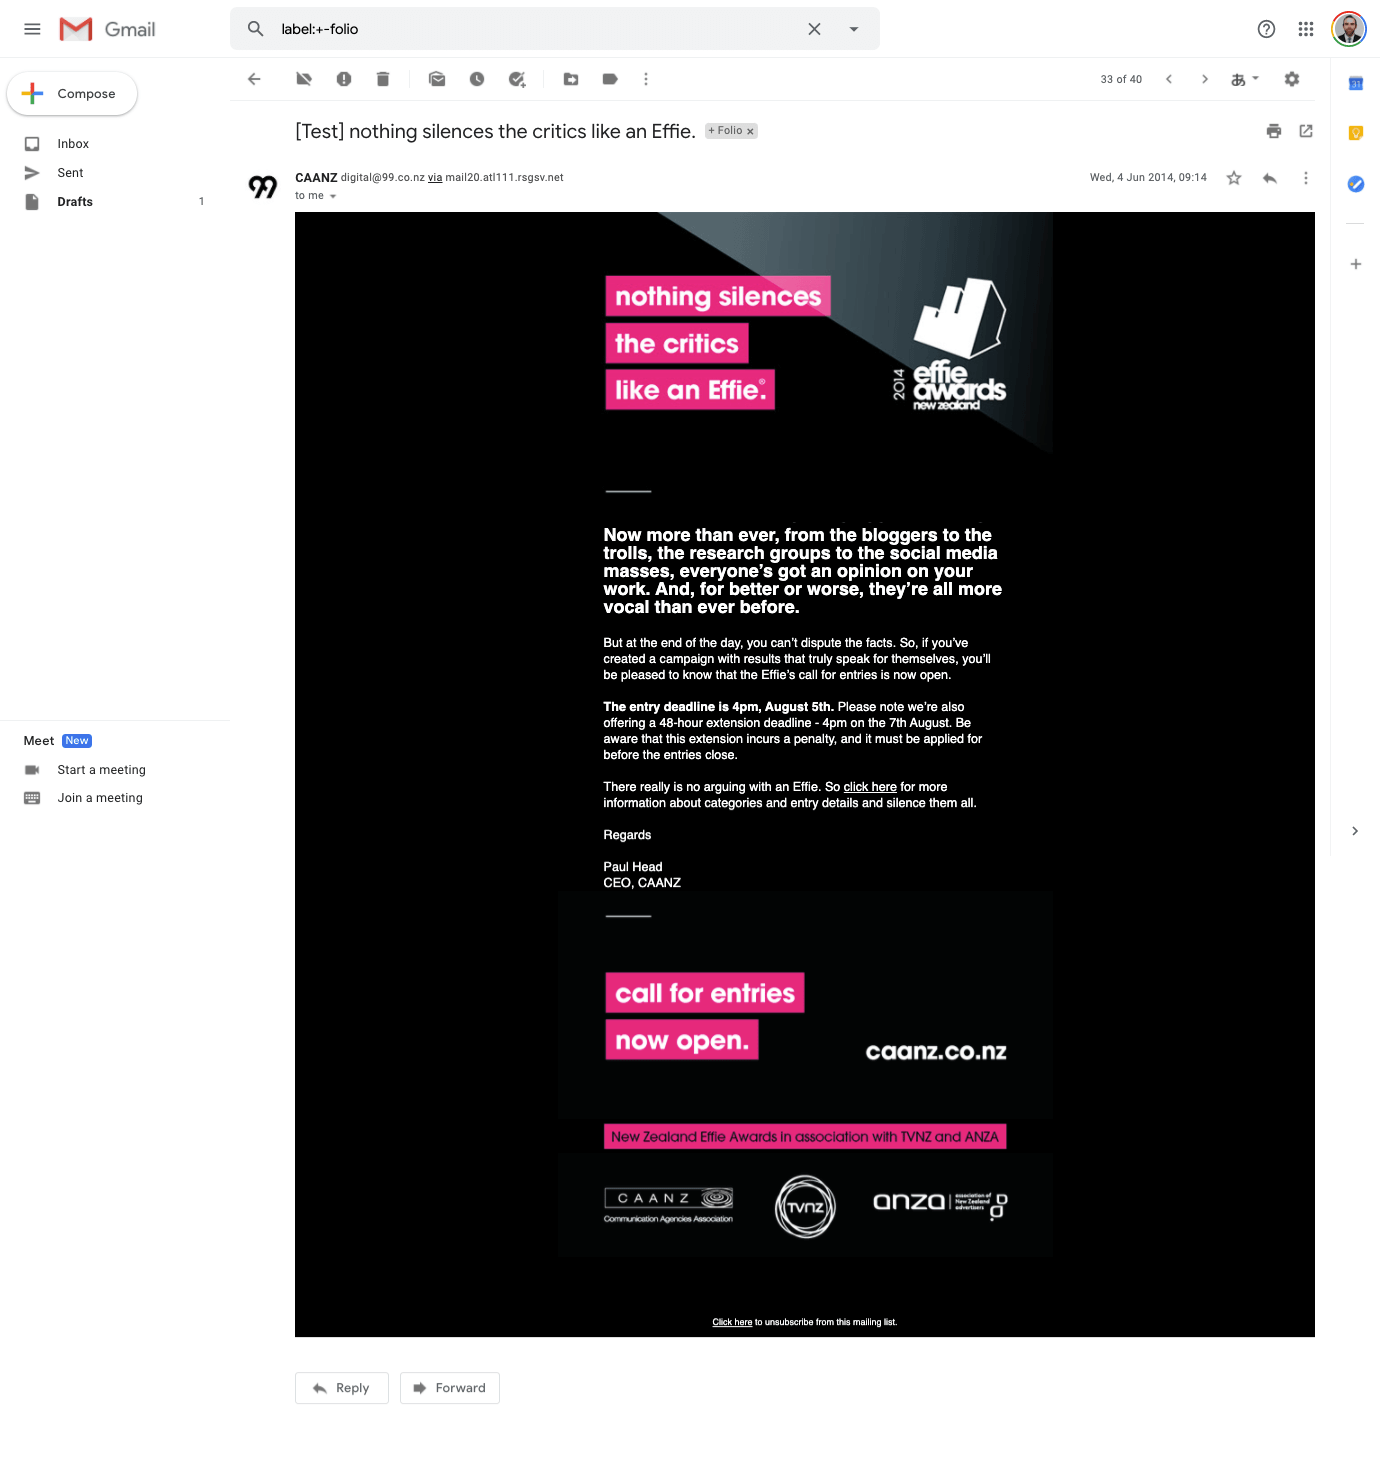
Task: Mark the email as unread
Action: coord(437,79)
